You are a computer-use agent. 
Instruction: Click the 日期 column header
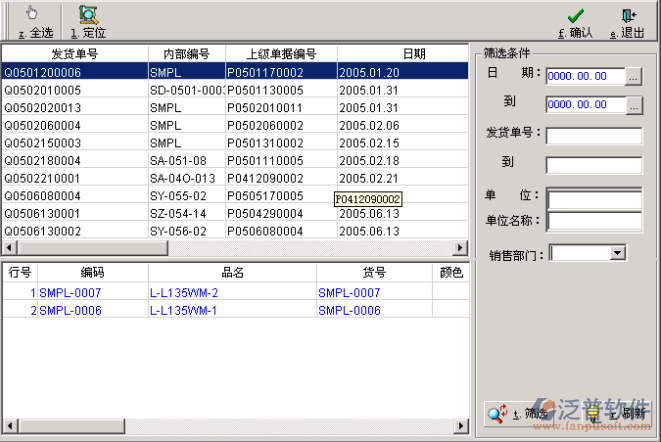(414, 53)
